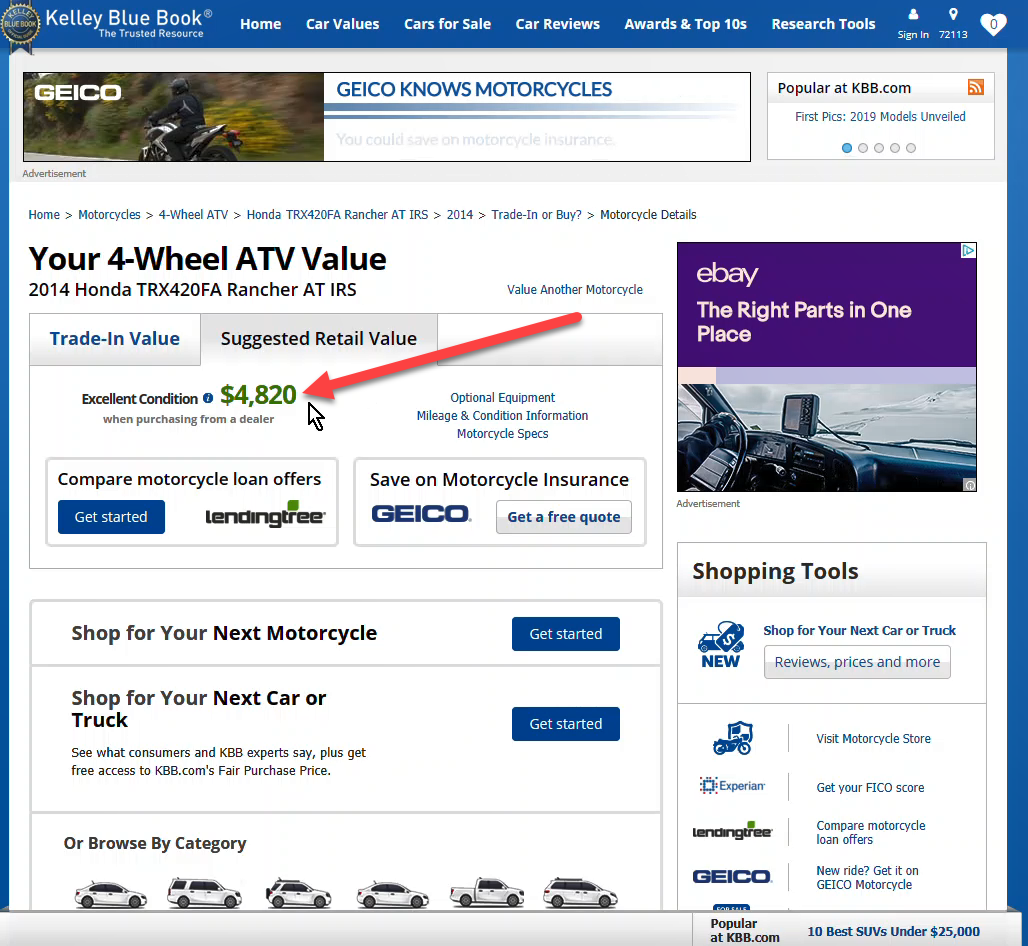Click the NEW car shopping icon
This screenshot has height=946, width=1028.
(721, 644)
